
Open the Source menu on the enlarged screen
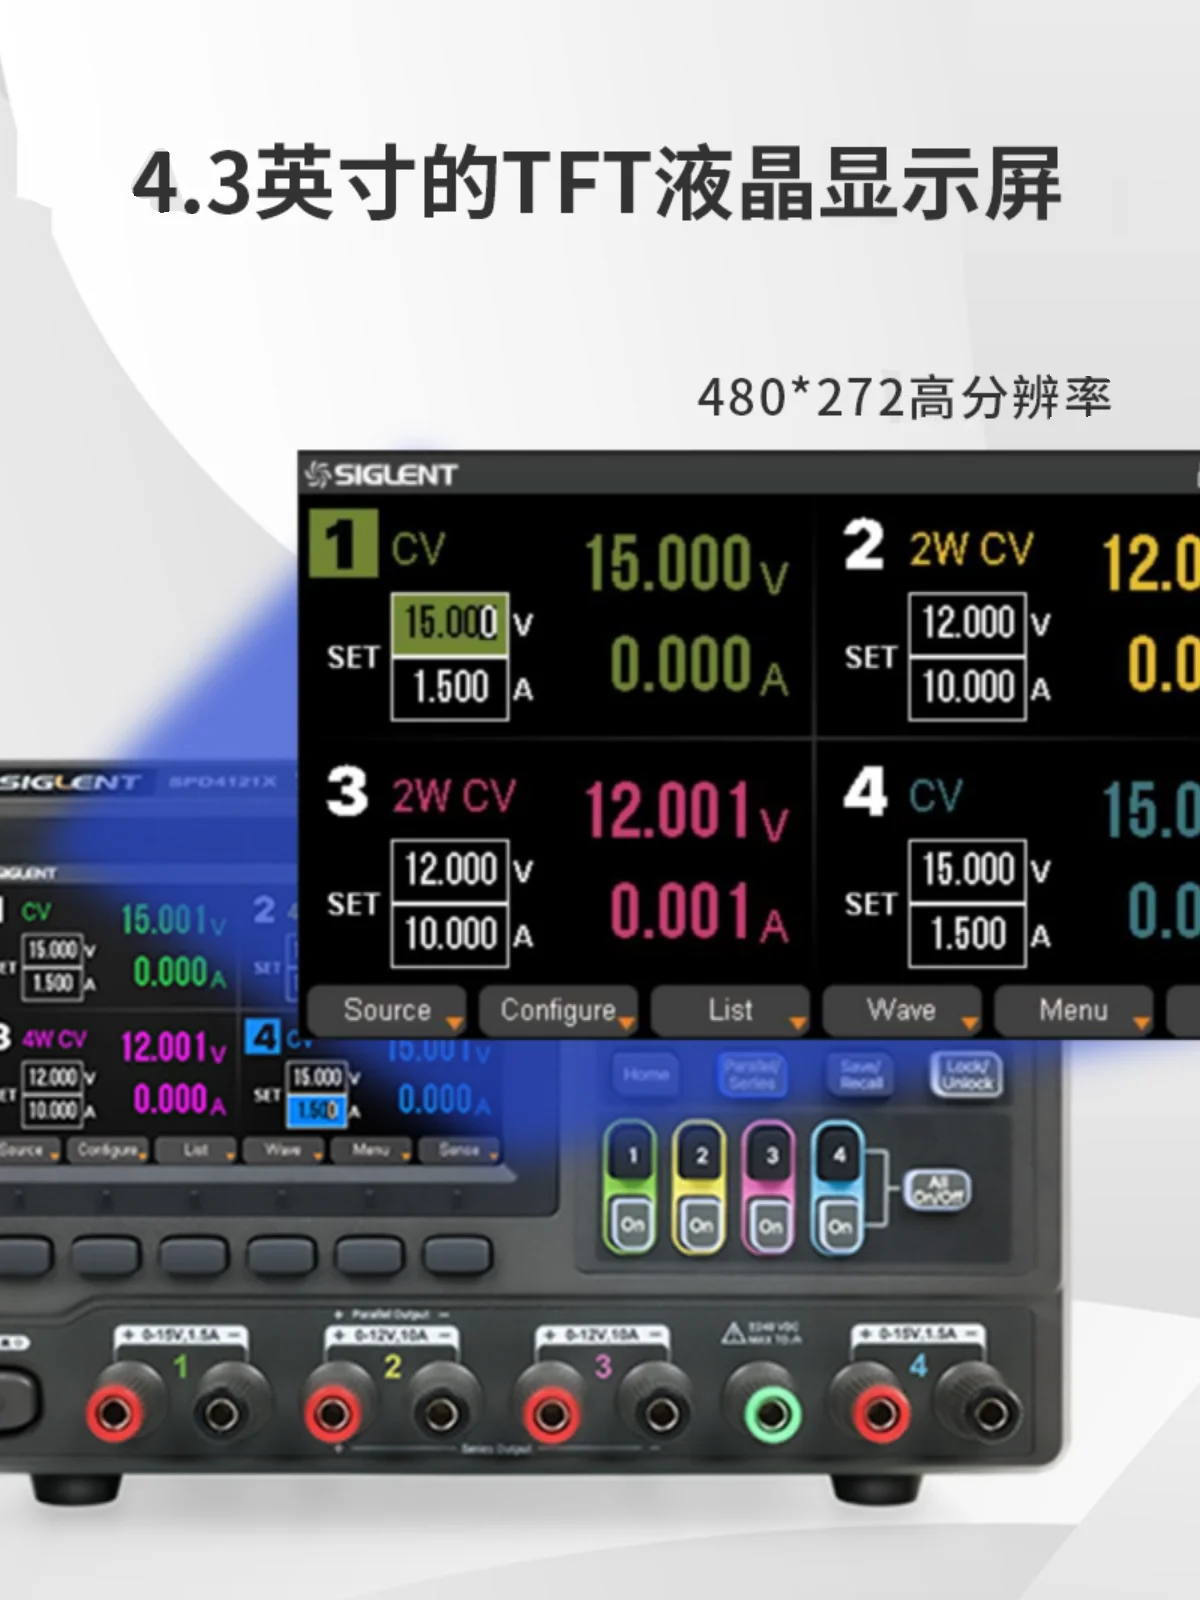tap(387, 1010)
